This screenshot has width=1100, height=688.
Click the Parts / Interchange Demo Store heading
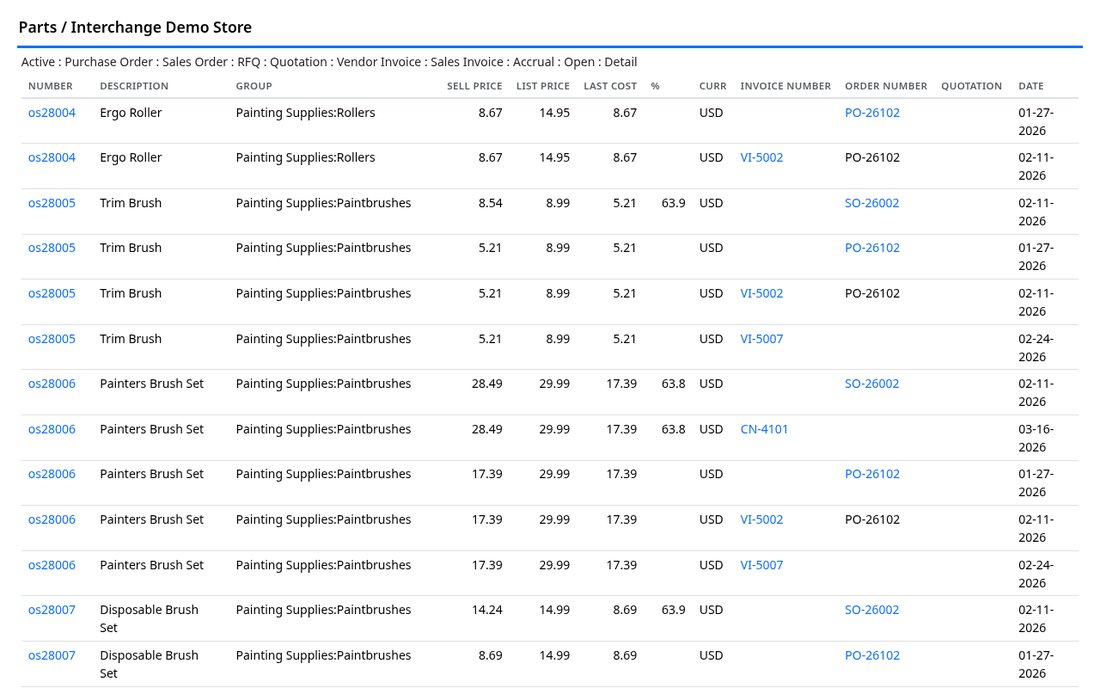[135, 27]
